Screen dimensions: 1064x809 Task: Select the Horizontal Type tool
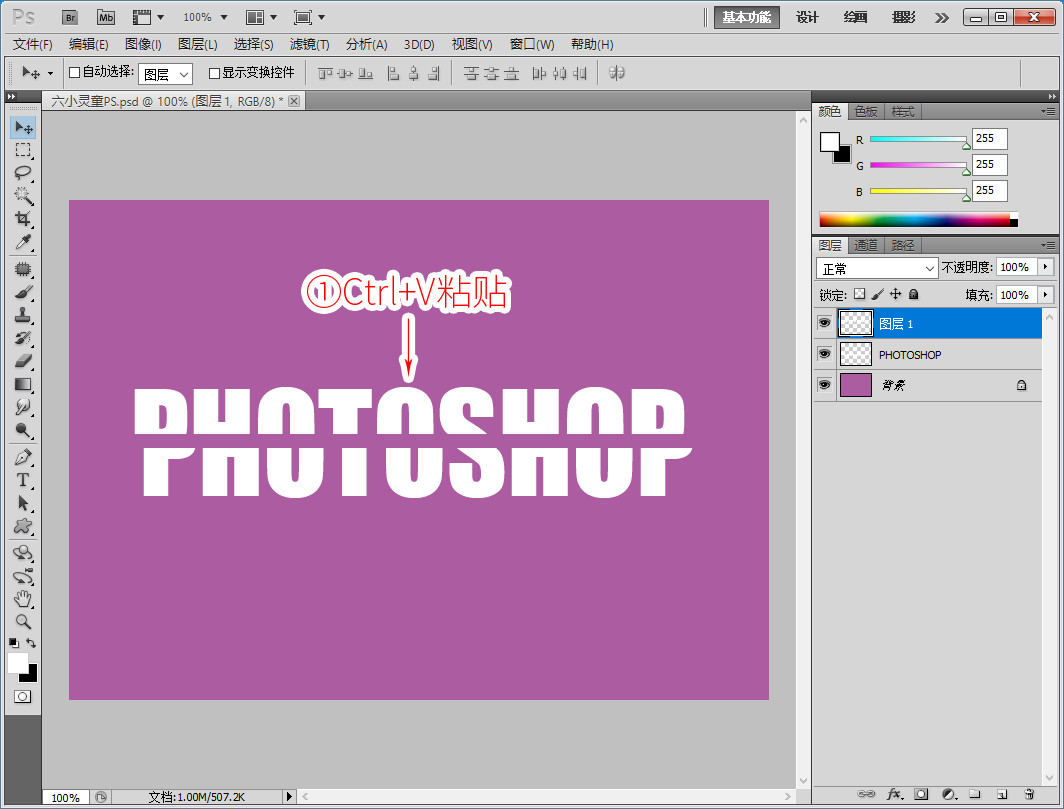(23, 481)
